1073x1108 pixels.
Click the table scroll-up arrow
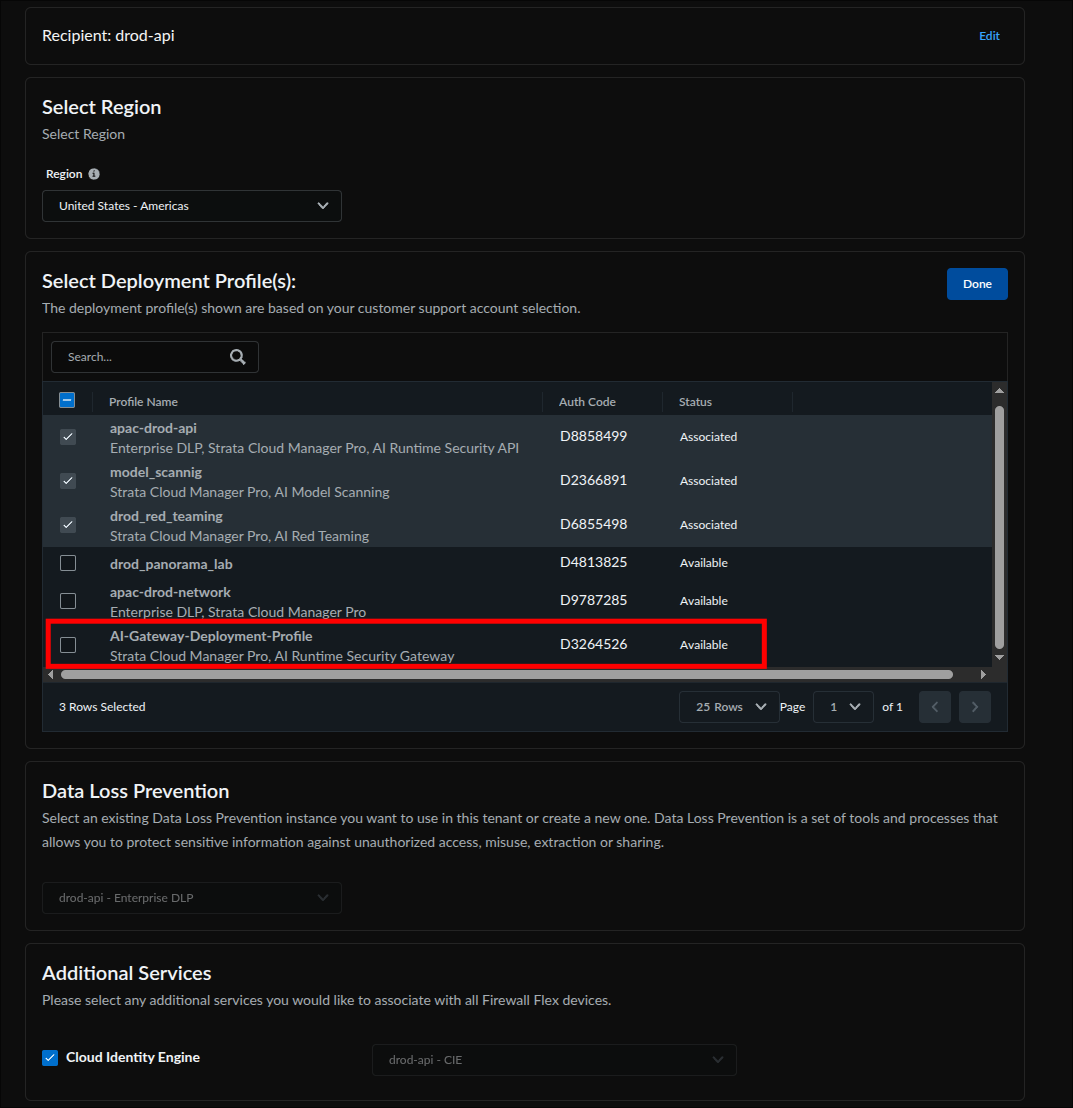(x=999, y=391)
